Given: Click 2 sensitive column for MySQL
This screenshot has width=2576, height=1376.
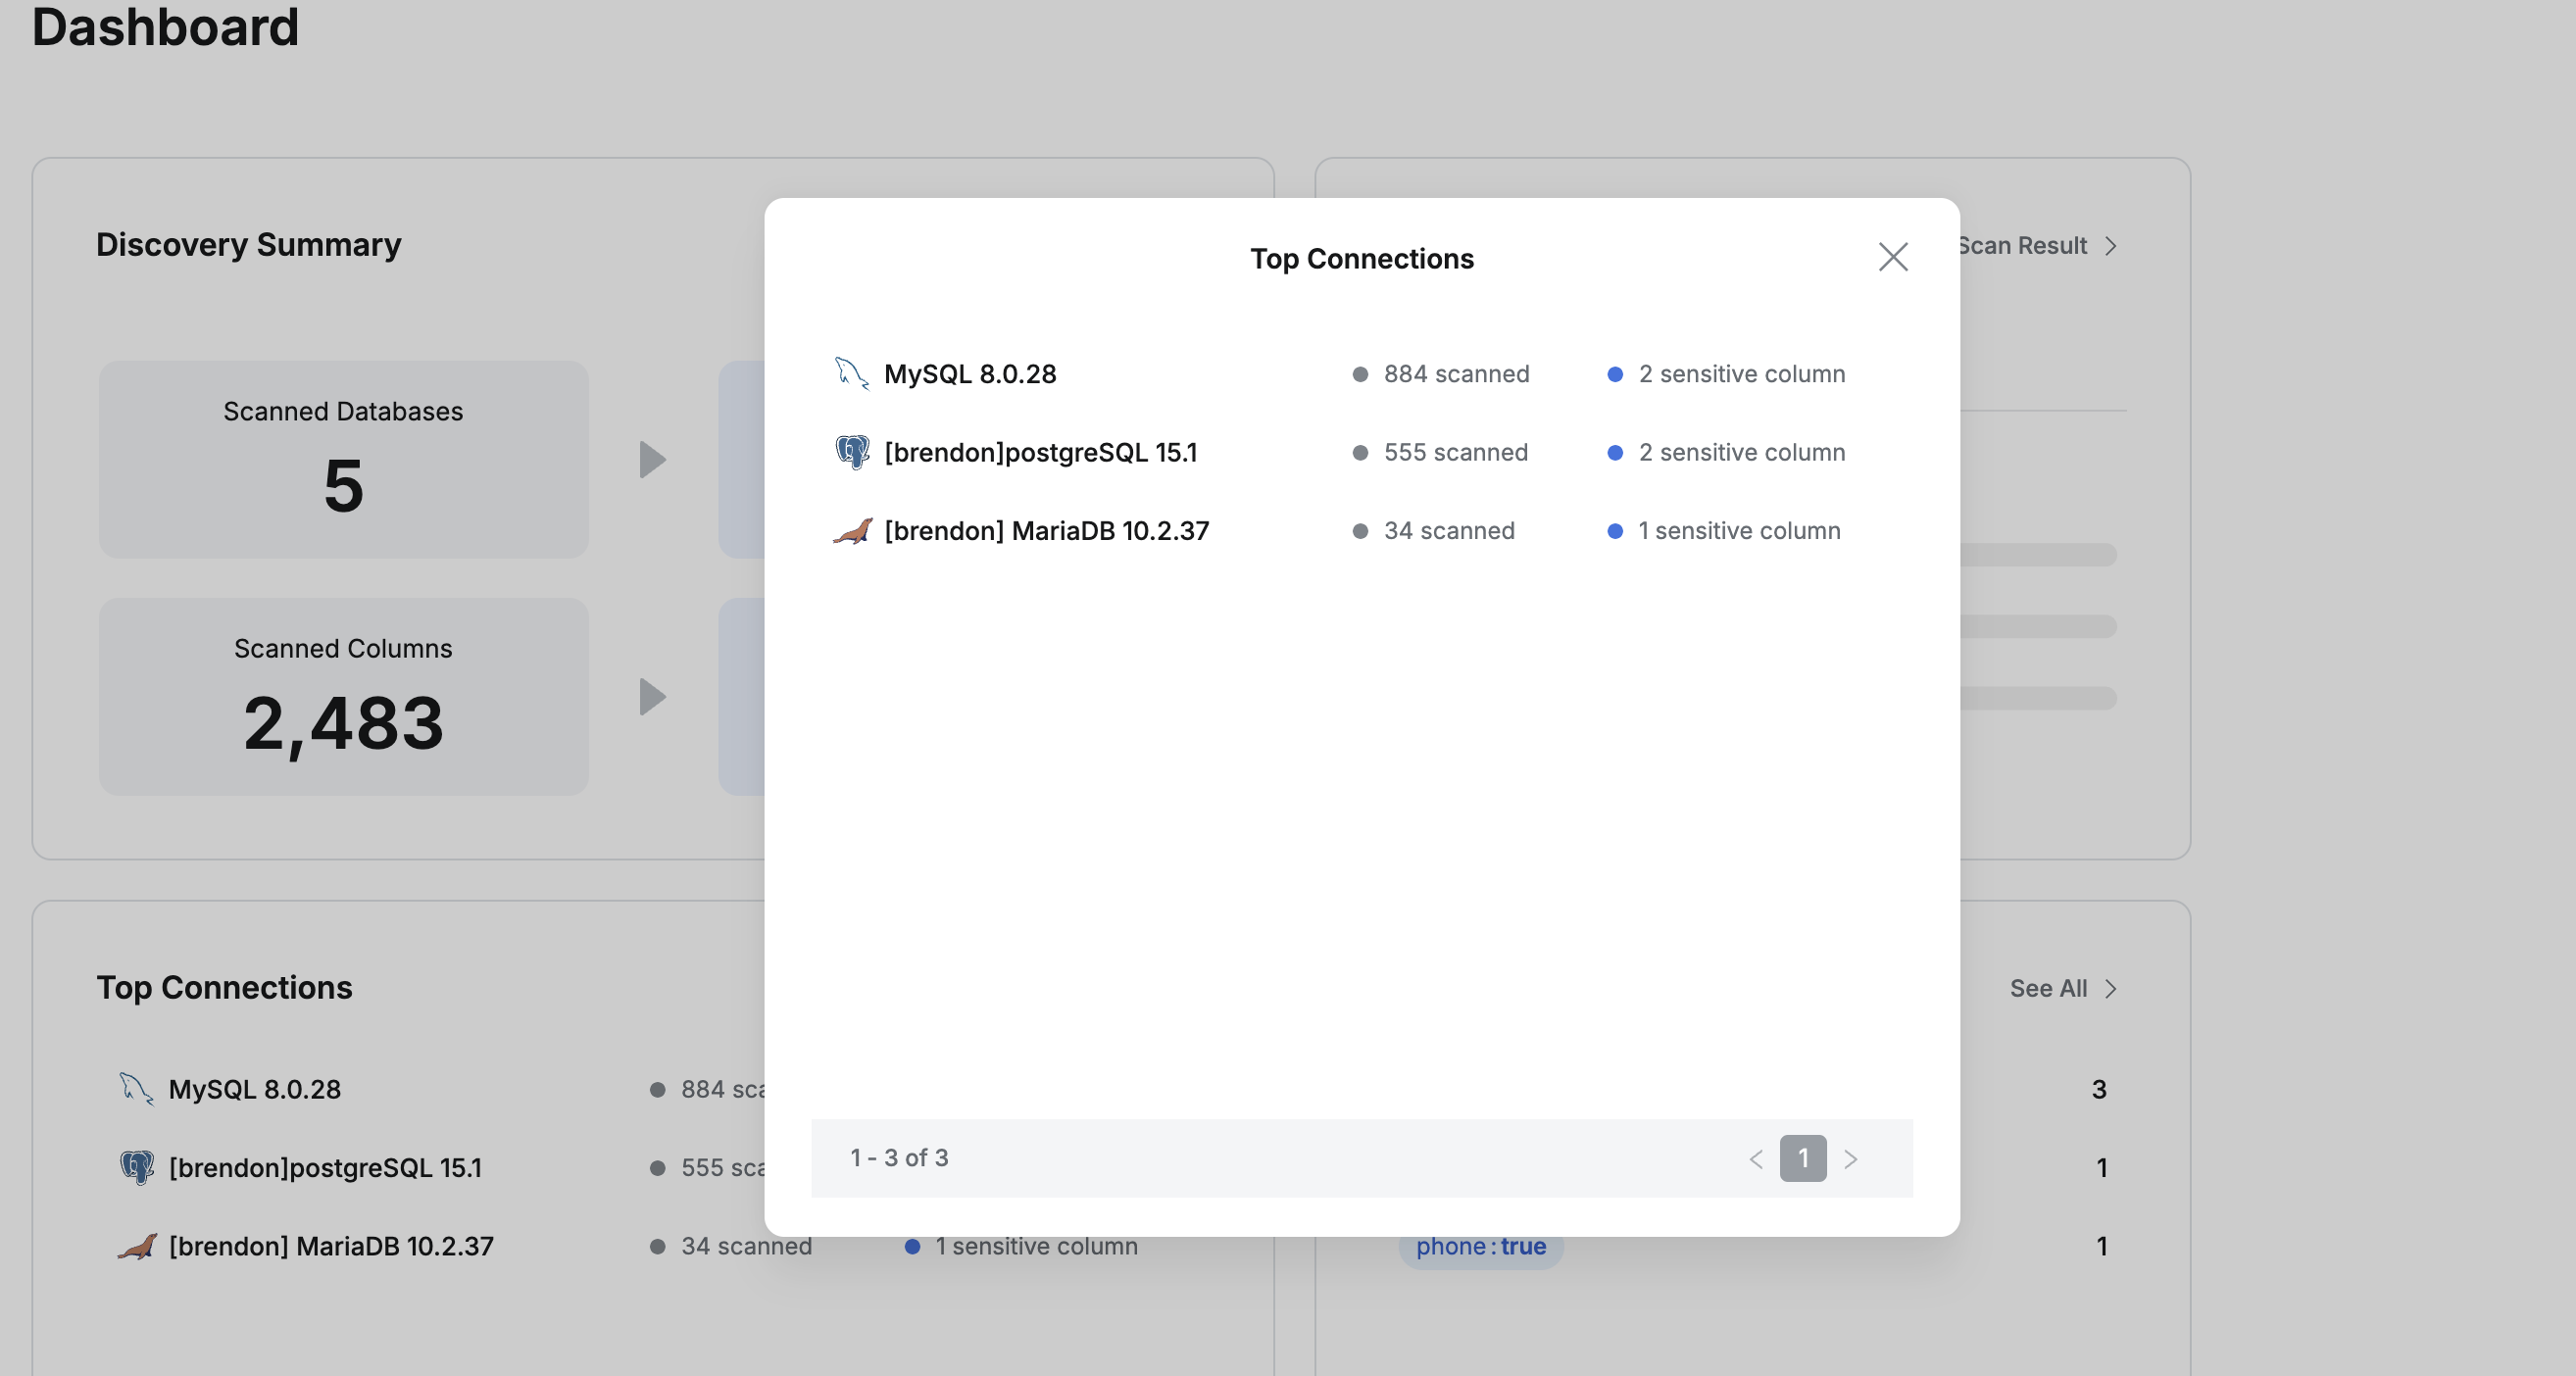Looking at the screenshot, I should 1741,374.
